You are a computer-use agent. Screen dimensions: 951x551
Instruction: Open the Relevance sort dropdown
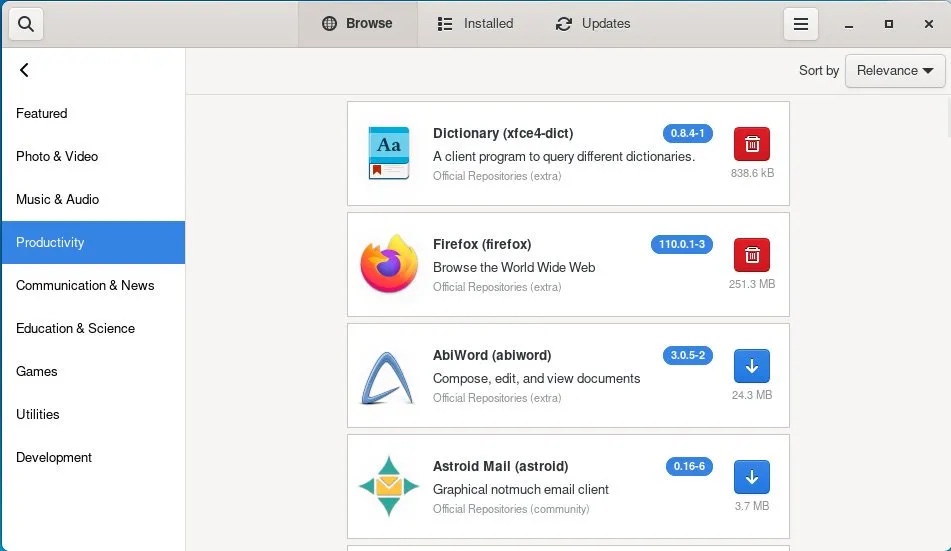point(894,71)
